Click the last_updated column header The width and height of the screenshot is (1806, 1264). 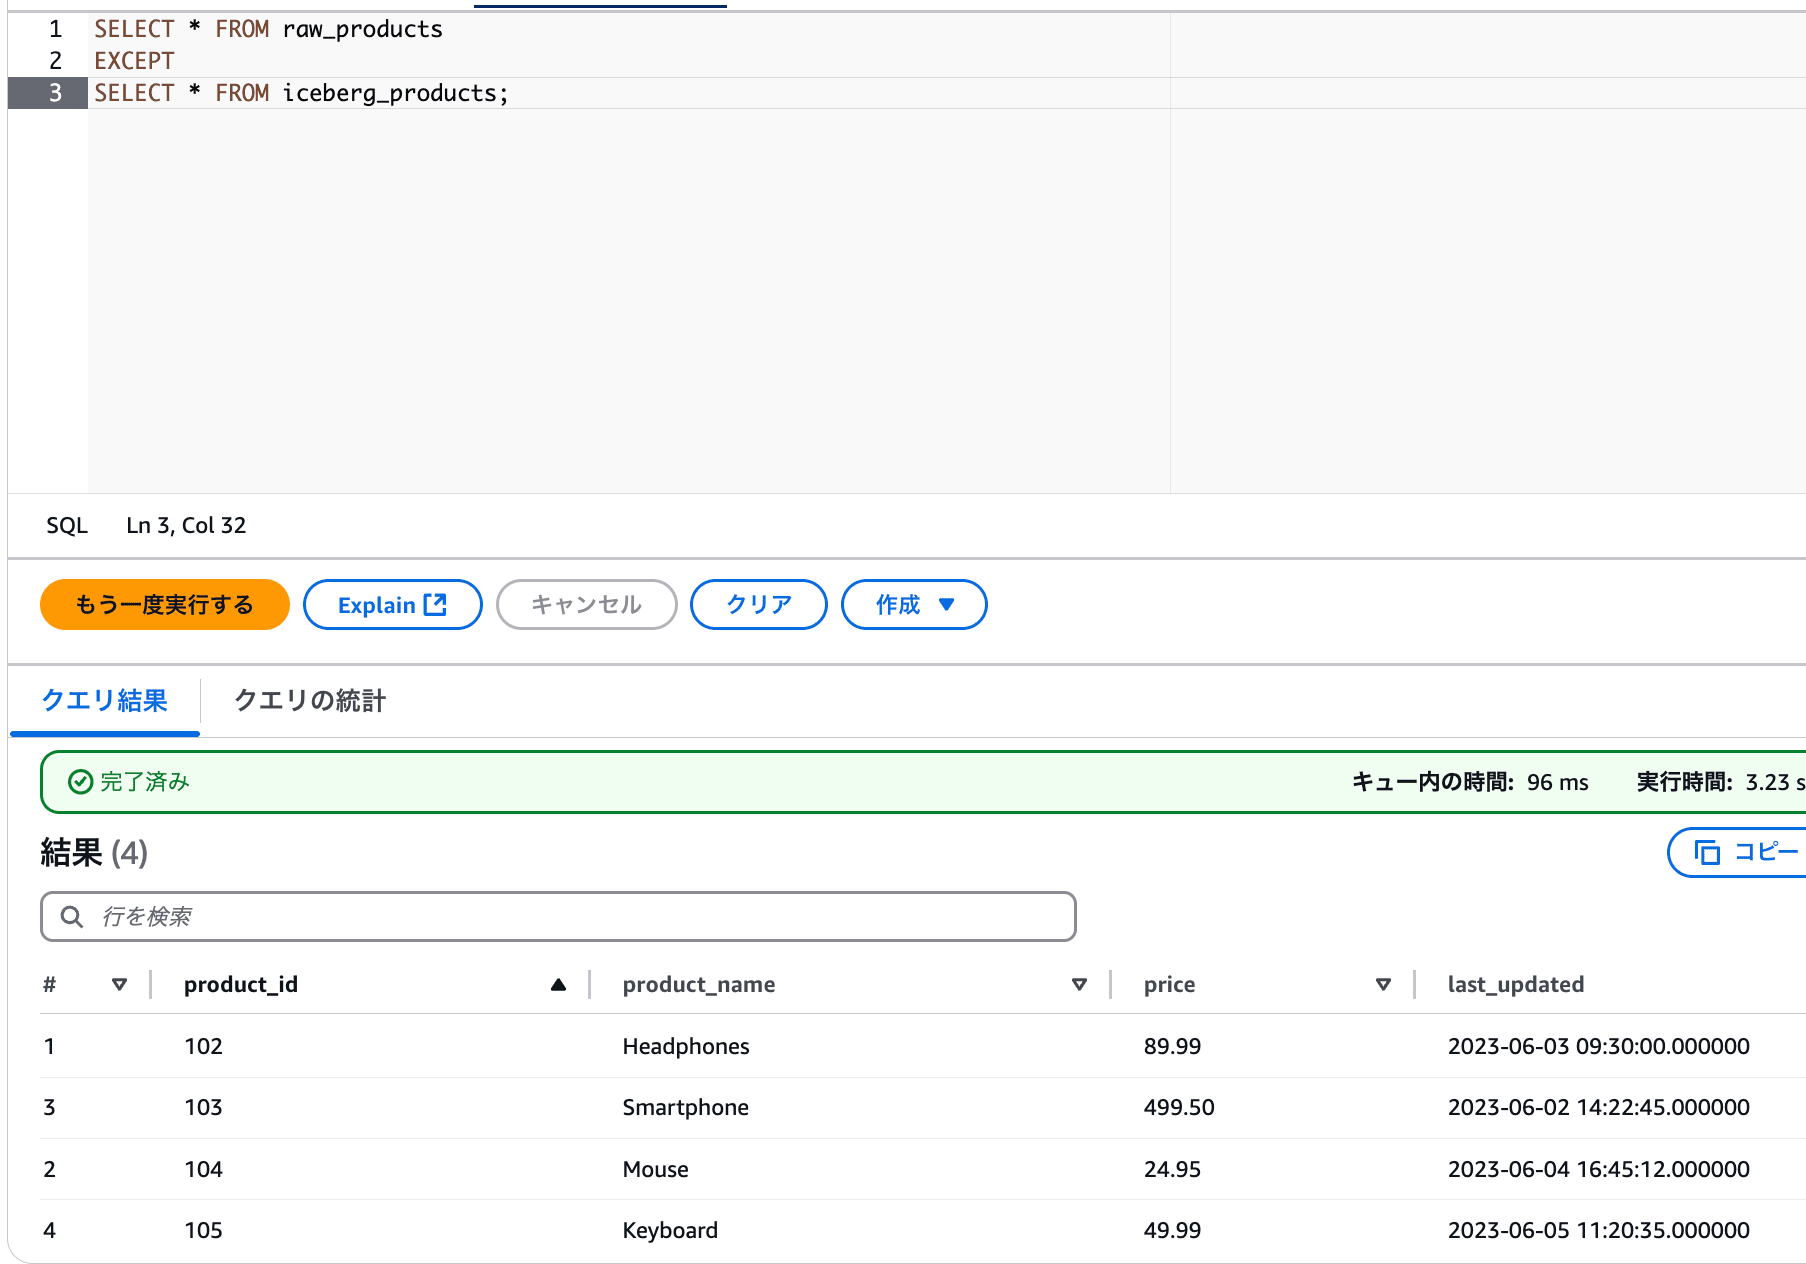point(1516,984)
